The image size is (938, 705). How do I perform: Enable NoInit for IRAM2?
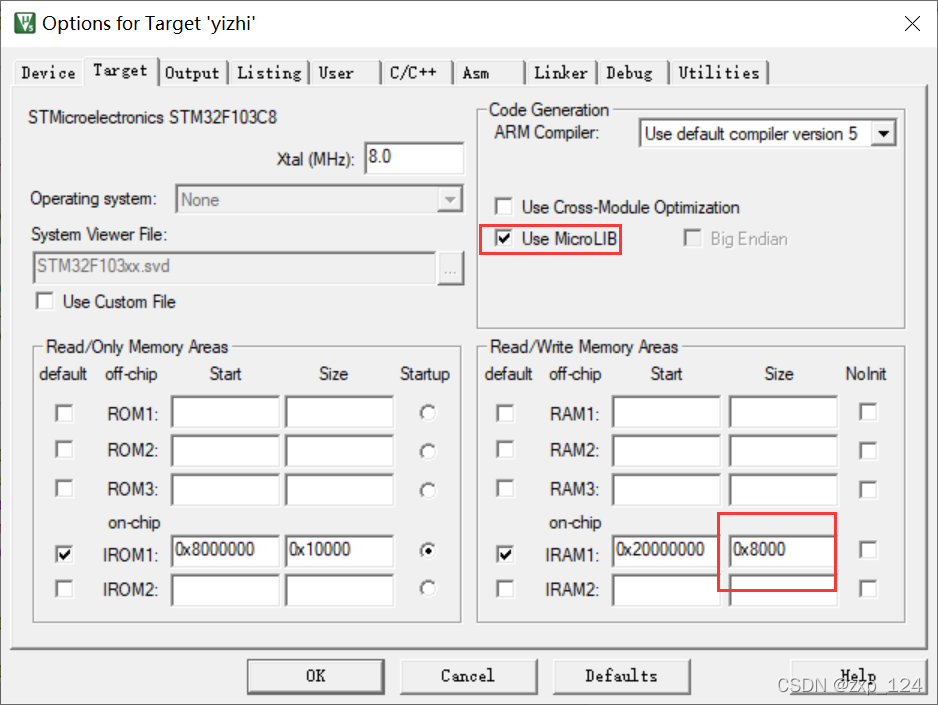868,588
